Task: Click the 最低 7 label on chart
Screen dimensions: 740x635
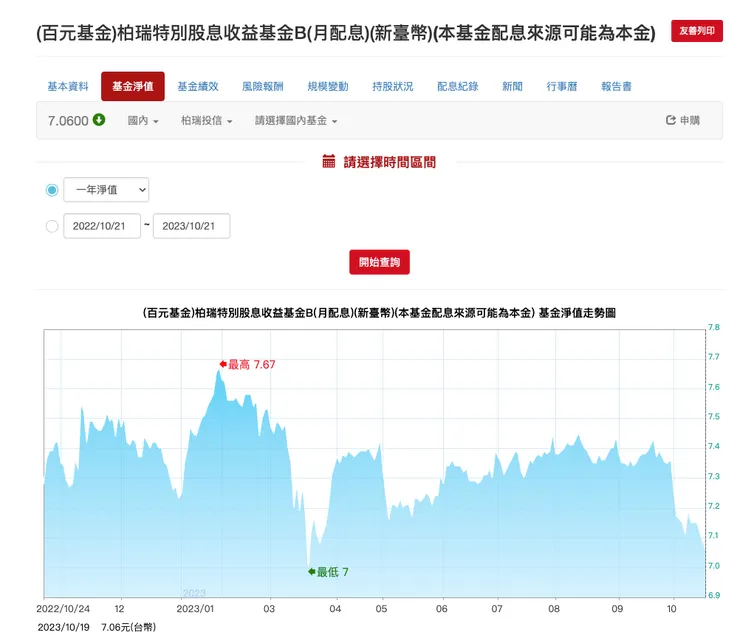Action: [x=332, y=572]
